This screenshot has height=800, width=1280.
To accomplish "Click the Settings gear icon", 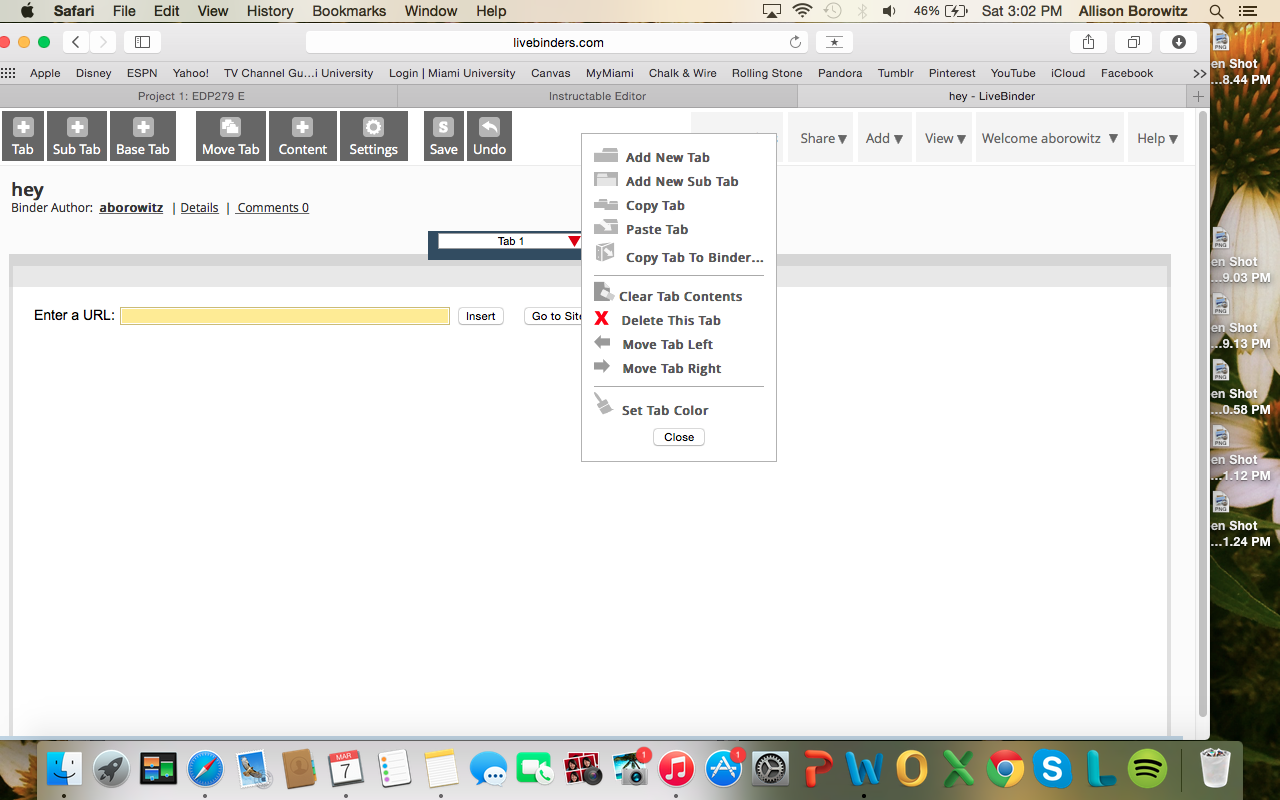I will (373, 135).
